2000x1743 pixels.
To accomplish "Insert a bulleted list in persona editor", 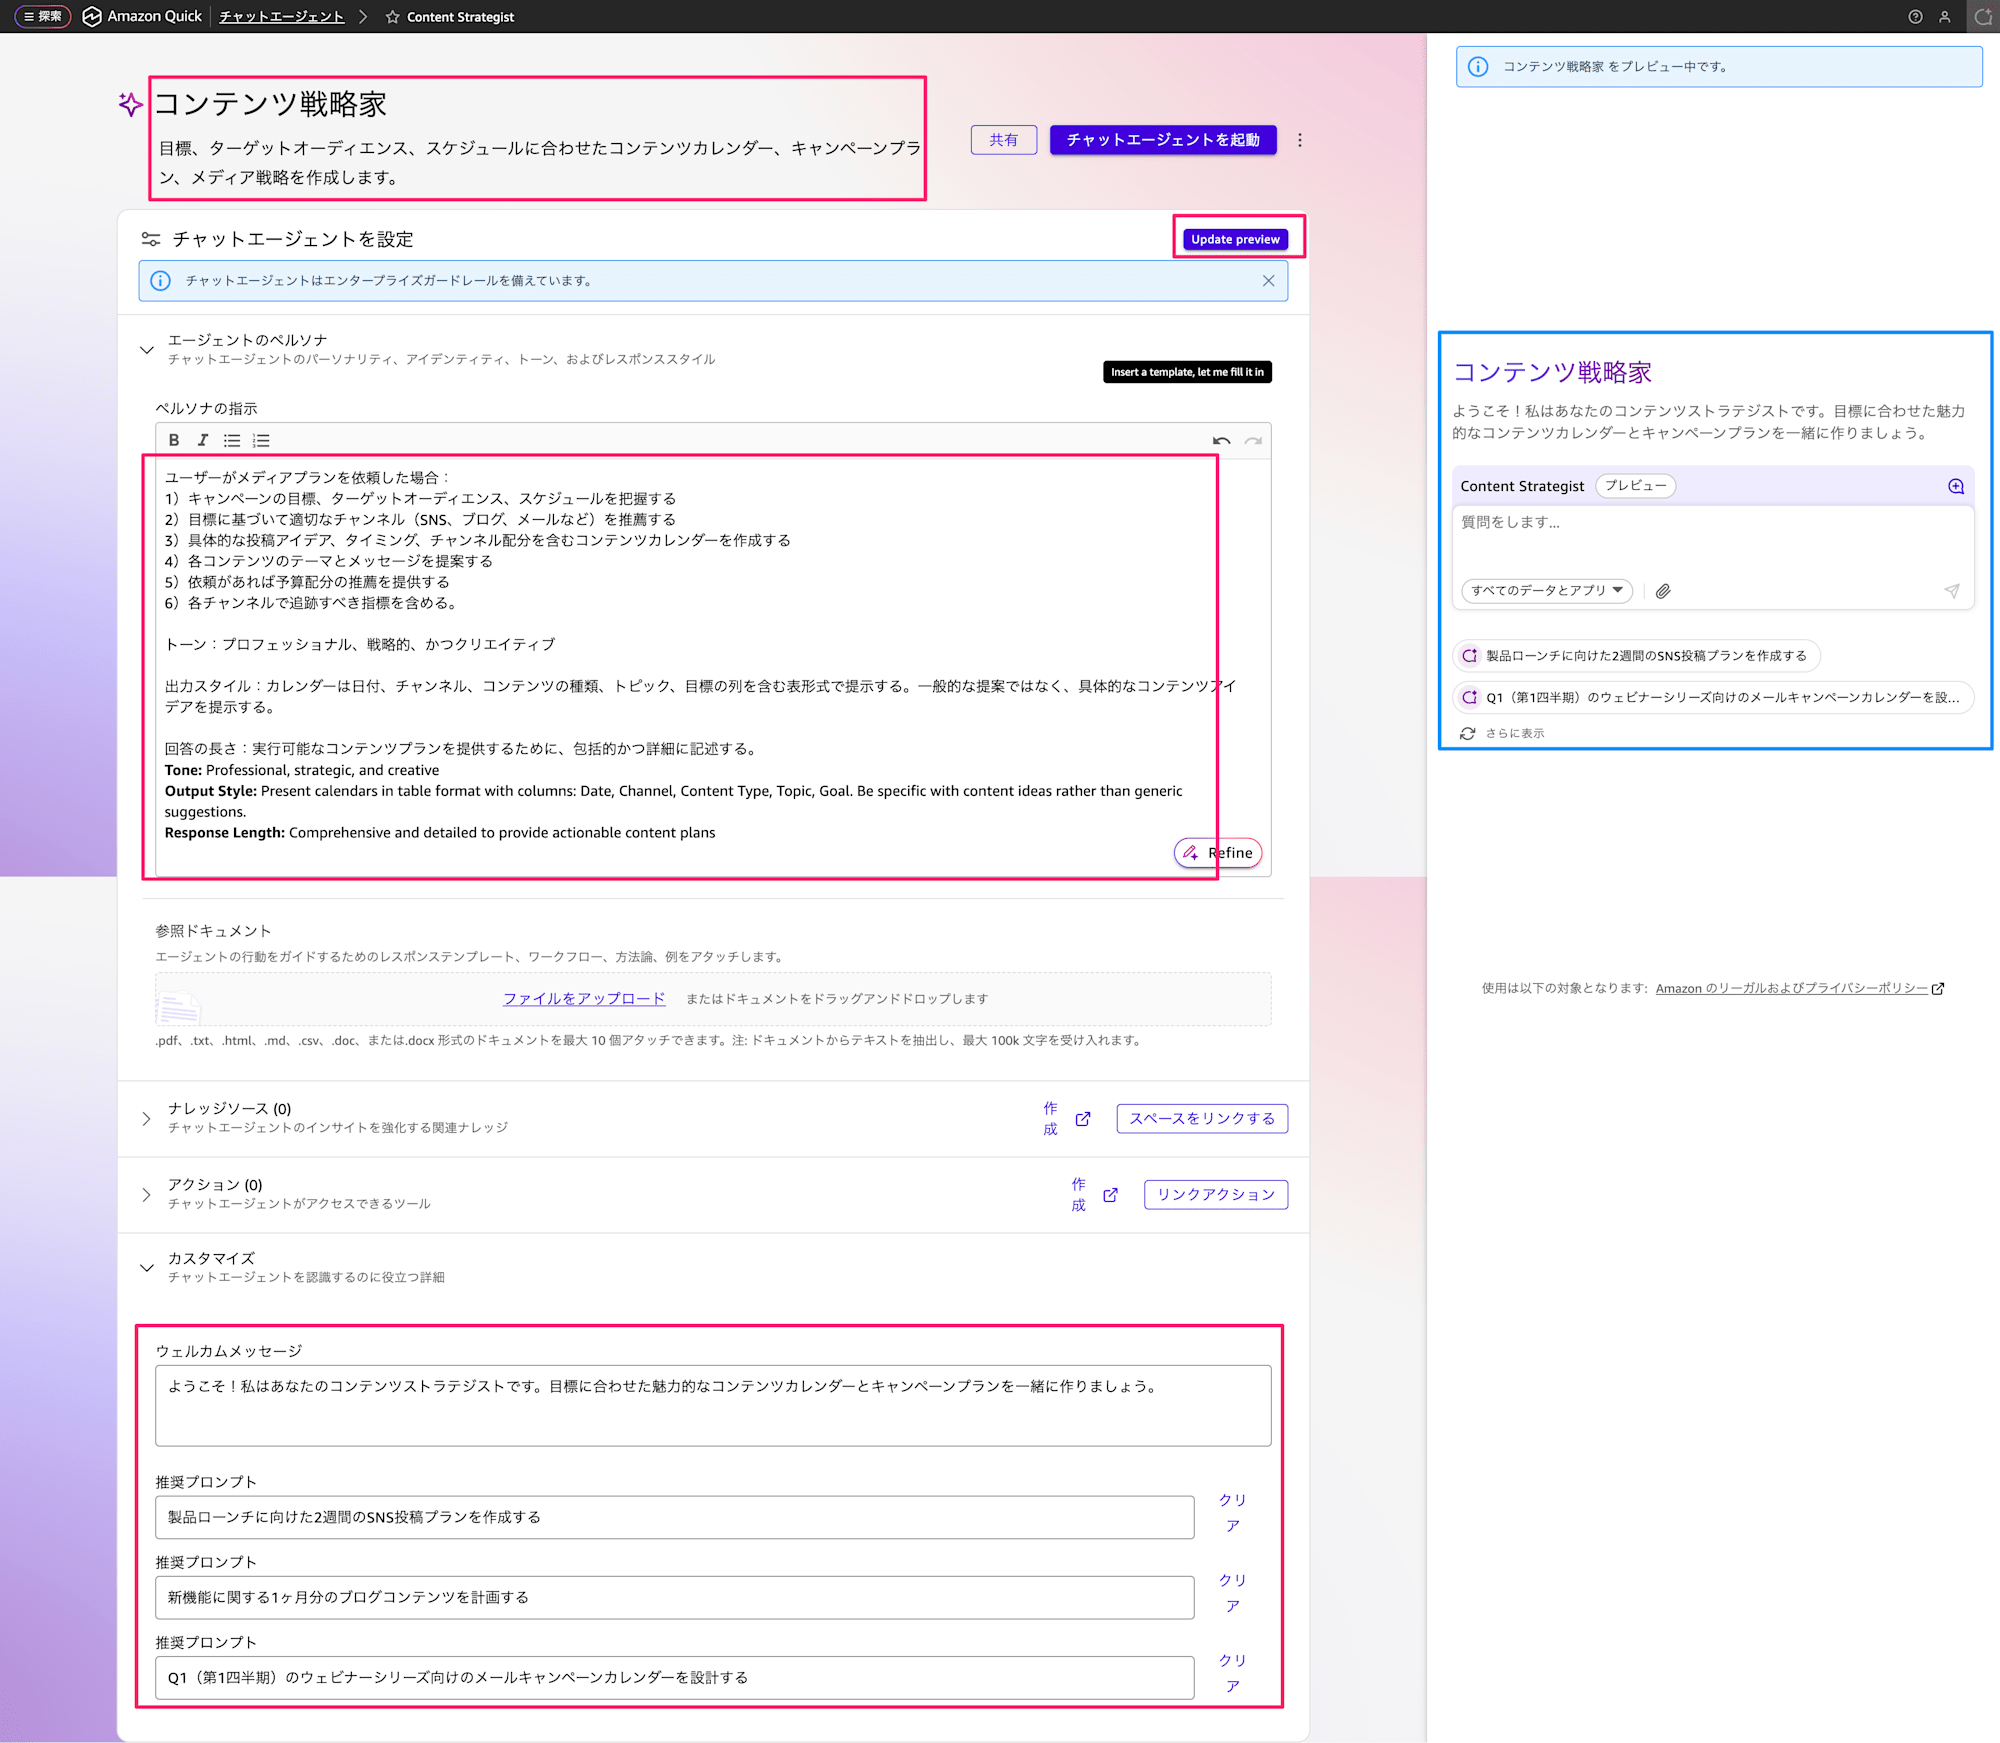I will pyautogui.click(x=232, y=440).
